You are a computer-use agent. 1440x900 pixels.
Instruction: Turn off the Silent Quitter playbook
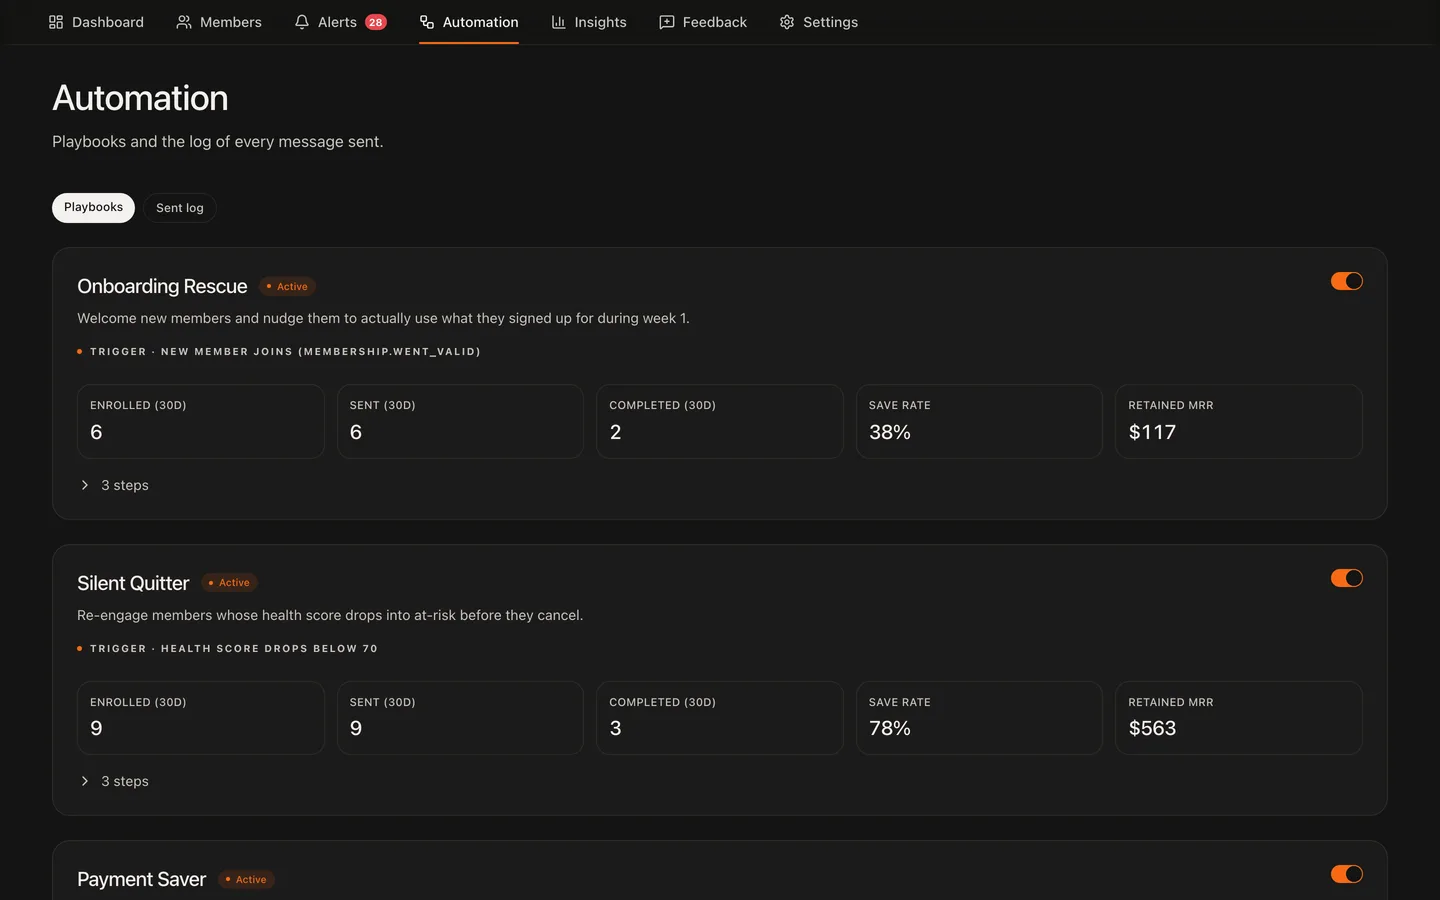coord(1346,578)
